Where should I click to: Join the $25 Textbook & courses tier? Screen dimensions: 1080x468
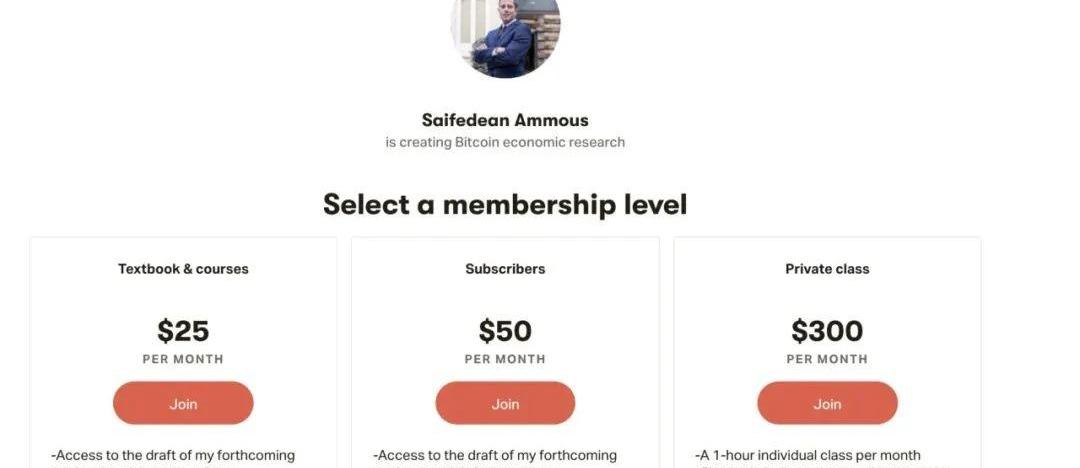[183, 404]
